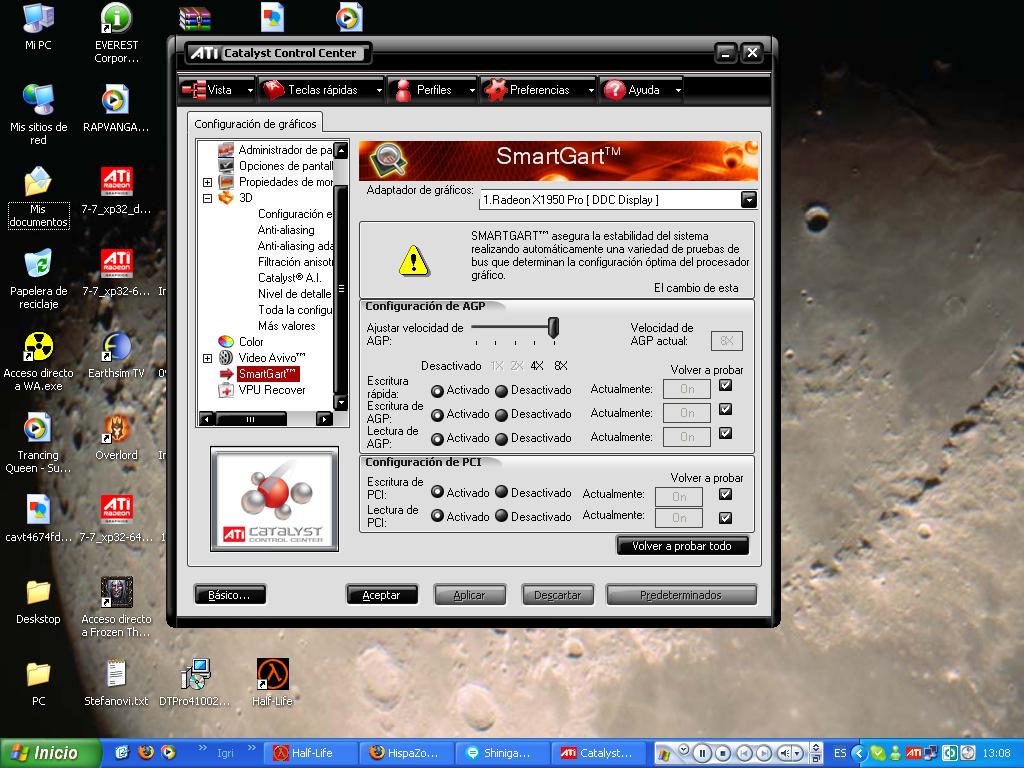Toggle Lectura de AGP retest checkbox
1024x768 pixels.
pyautogui.click(x=726, y=434)
